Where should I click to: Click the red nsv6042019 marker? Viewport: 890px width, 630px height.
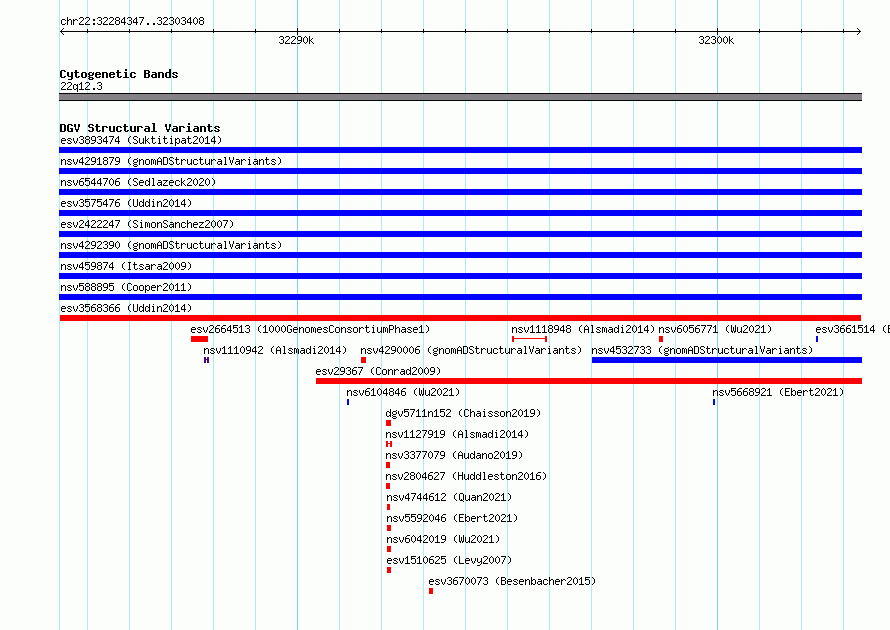click(x=389, y=549)
